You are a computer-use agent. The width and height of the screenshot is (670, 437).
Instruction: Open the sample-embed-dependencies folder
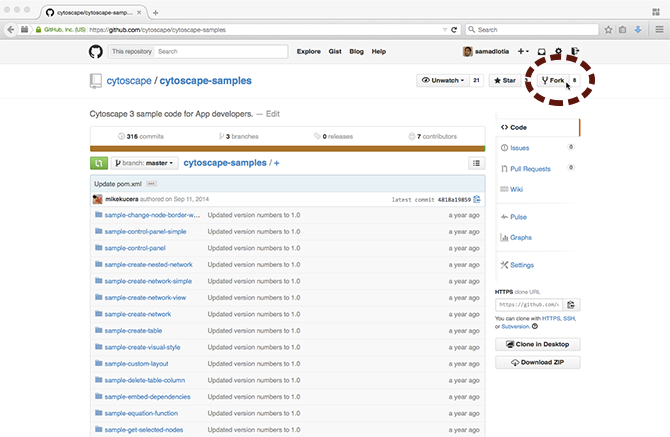pos(147,397)
